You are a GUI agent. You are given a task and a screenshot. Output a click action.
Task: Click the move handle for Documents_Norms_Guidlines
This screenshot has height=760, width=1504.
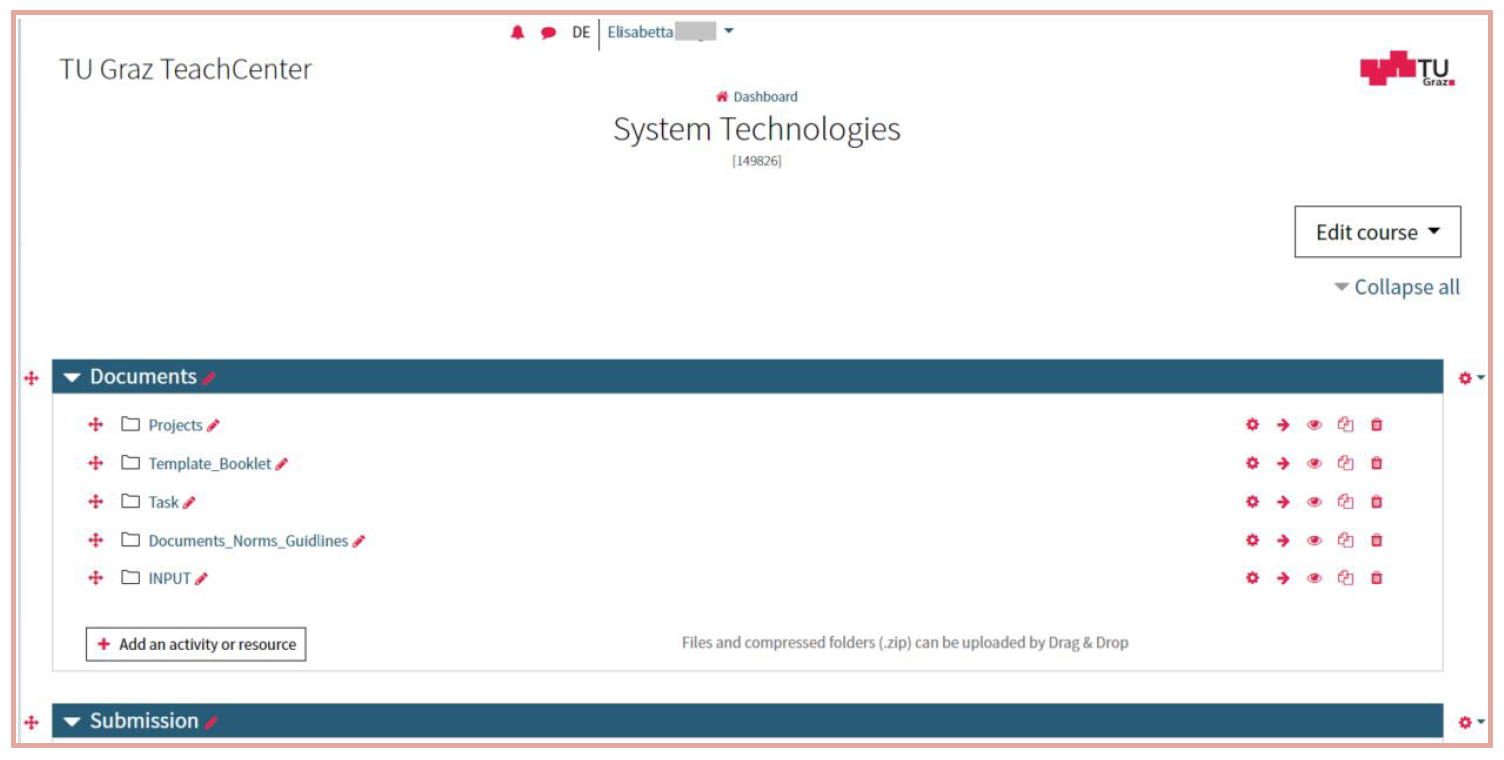click(96, 540)
